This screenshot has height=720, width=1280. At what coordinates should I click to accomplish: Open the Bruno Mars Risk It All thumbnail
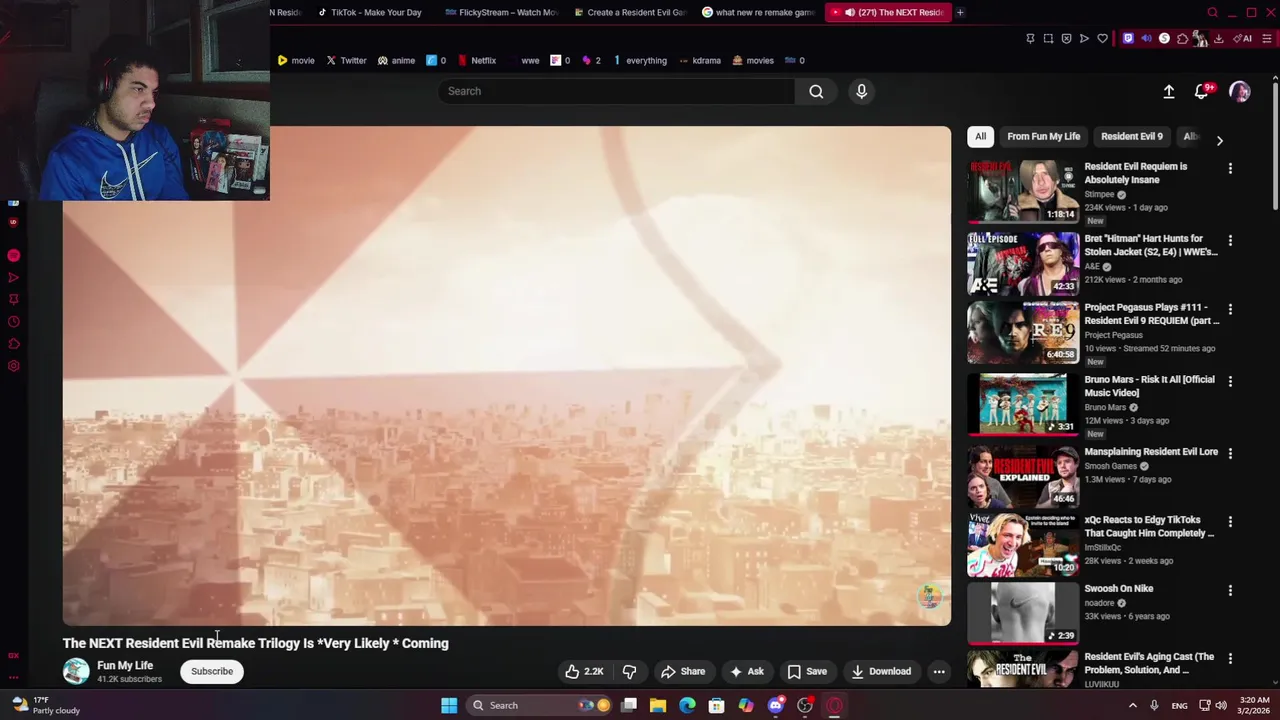[1023, 404]
